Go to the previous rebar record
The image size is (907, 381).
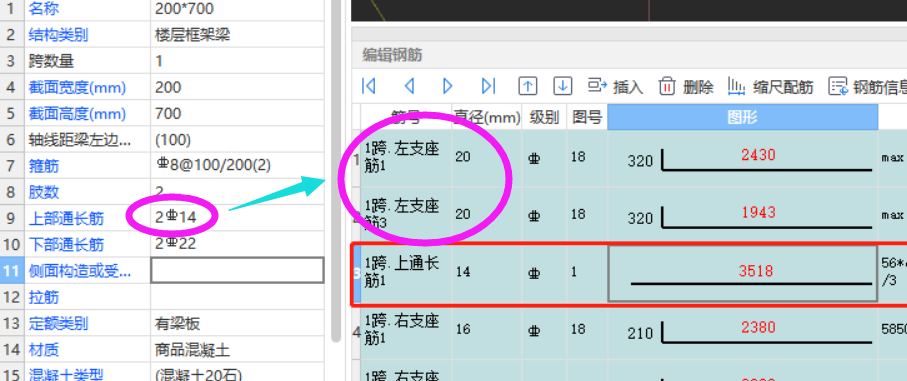tap(409, 86)
